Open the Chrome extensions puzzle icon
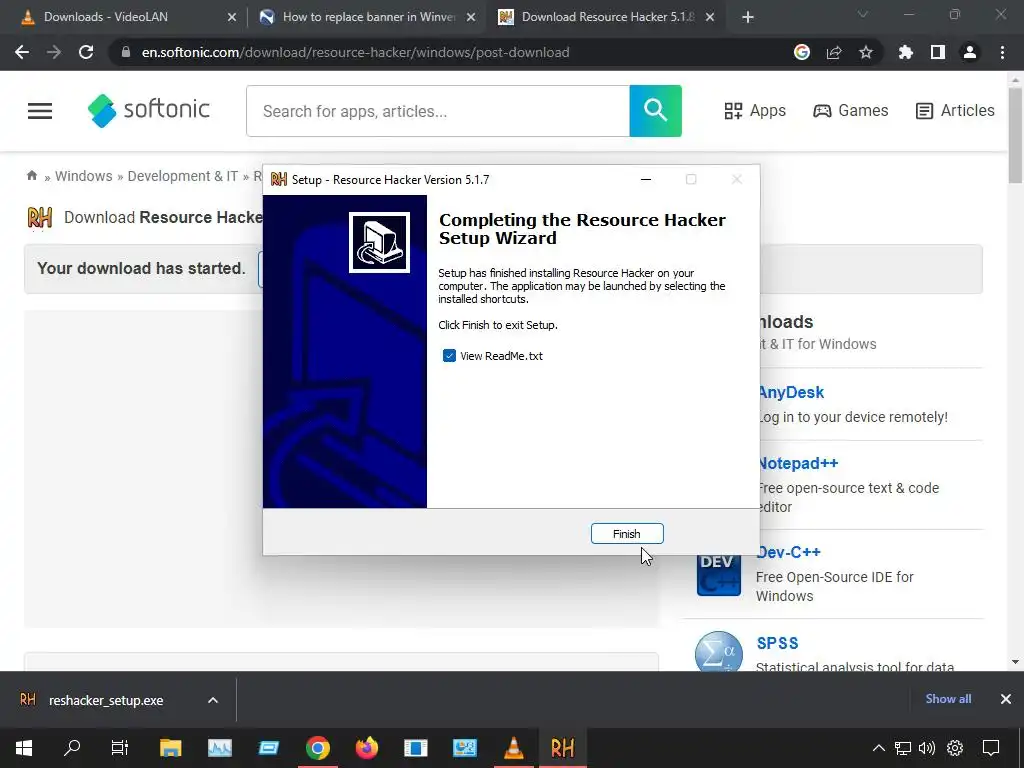The width and height of the screenshot is (1024, 768). pos(906,52)
